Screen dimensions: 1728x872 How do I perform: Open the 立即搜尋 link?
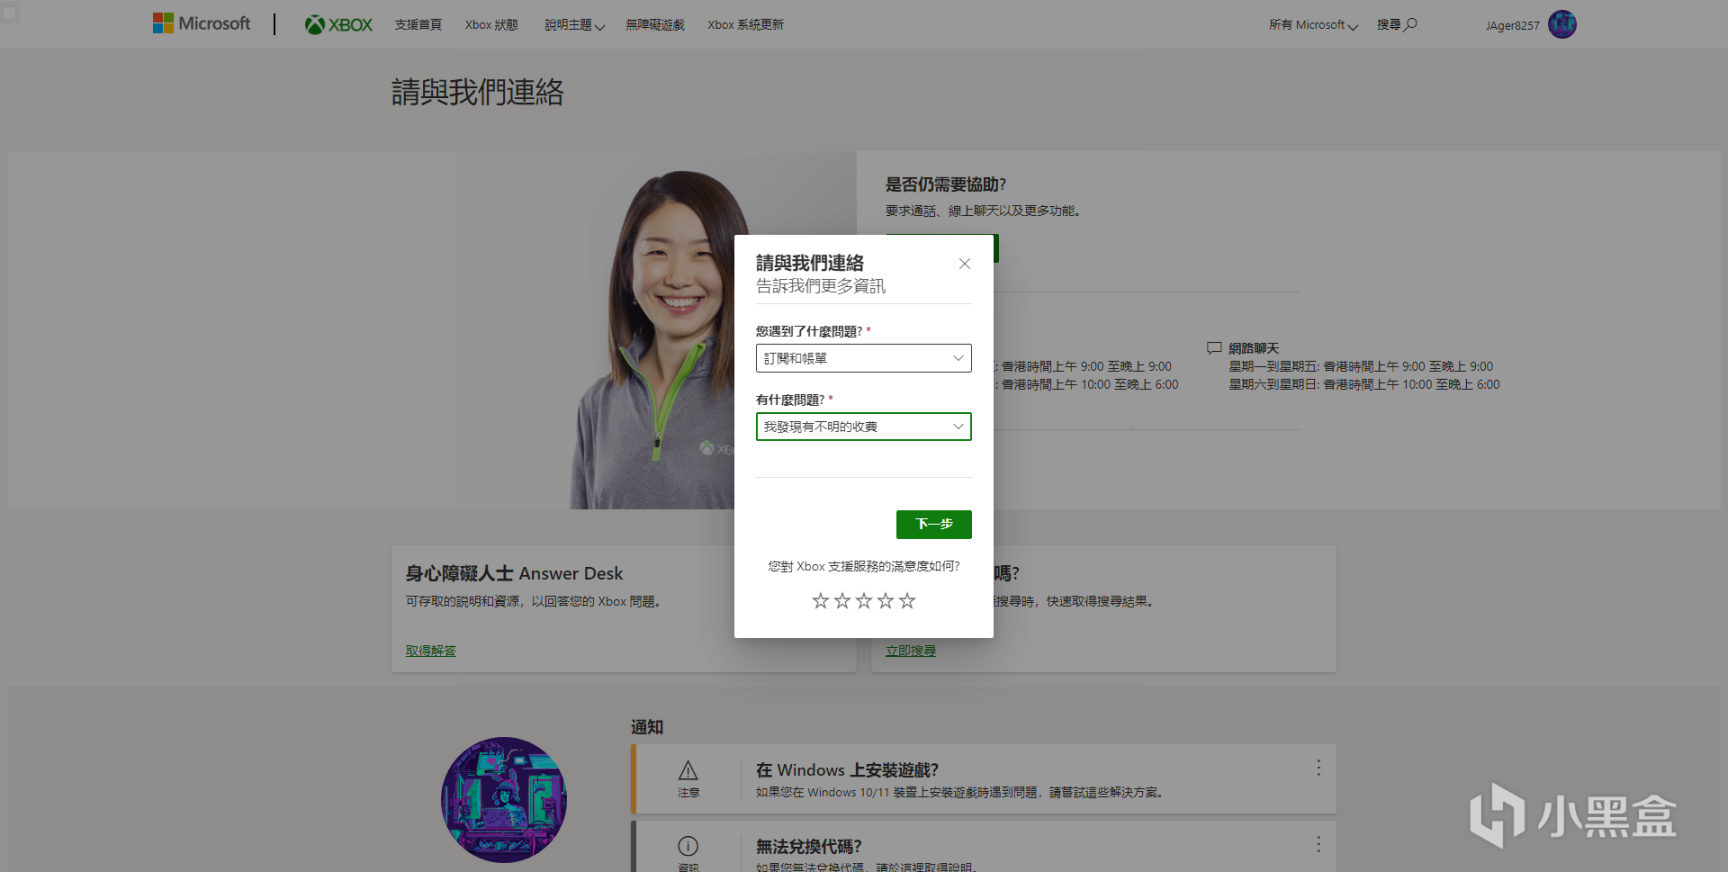[911, 651]
